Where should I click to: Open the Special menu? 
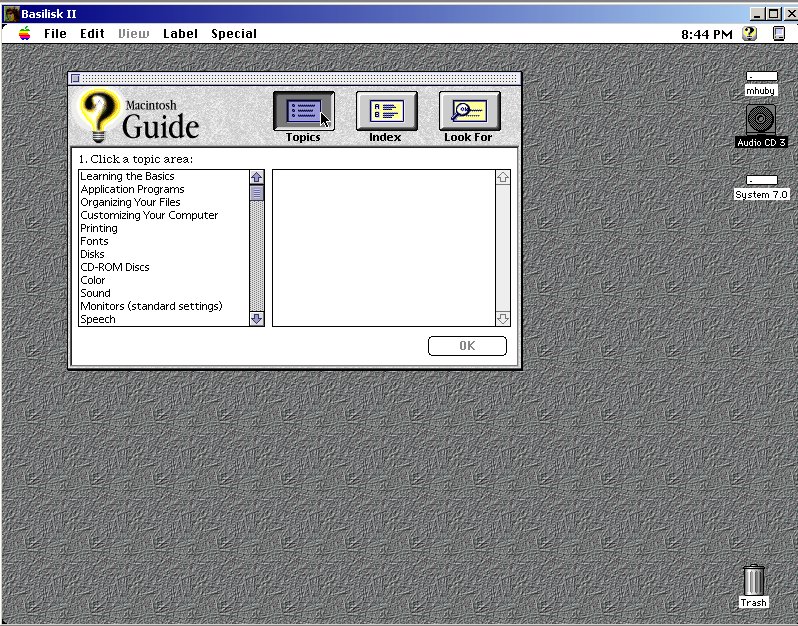233,33
